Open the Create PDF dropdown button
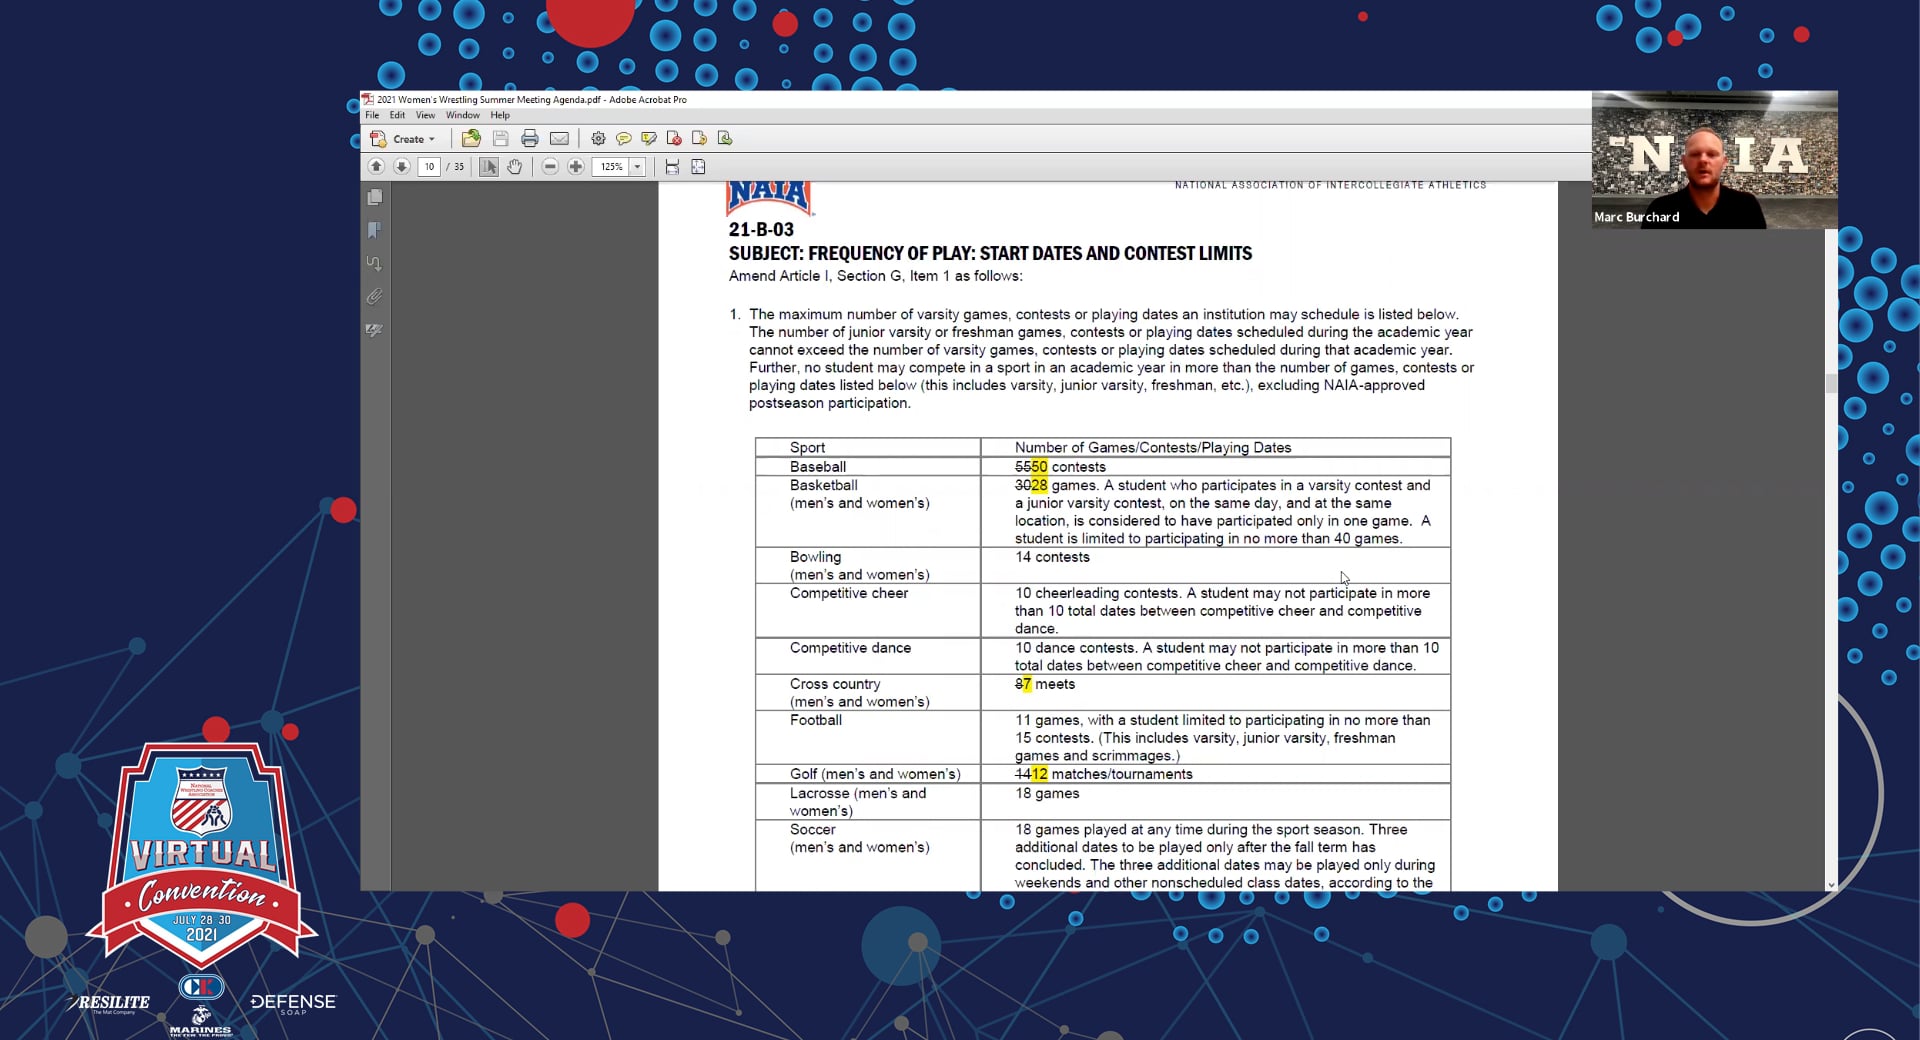The width and height of the screenshot is (1920, 1040). 403,139
